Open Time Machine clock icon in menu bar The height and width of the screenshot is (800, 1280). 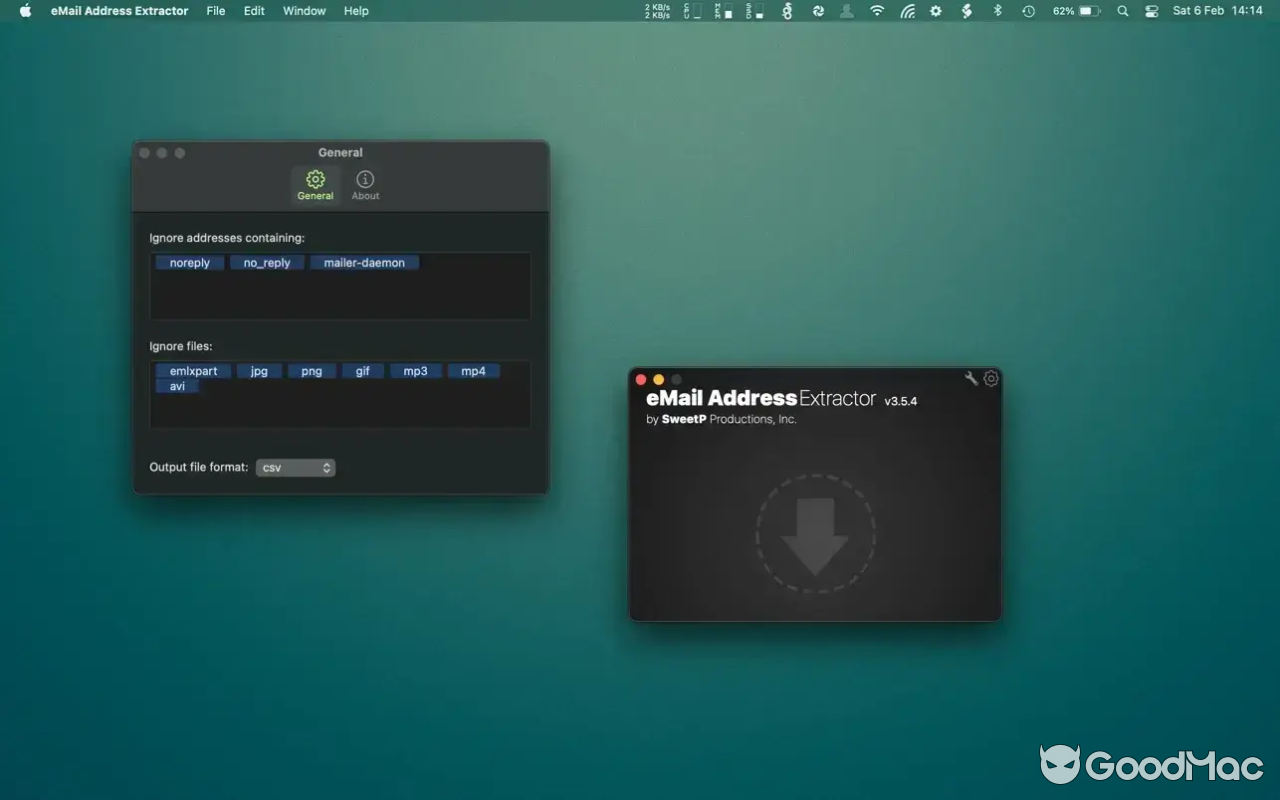tap(1028, 11)
